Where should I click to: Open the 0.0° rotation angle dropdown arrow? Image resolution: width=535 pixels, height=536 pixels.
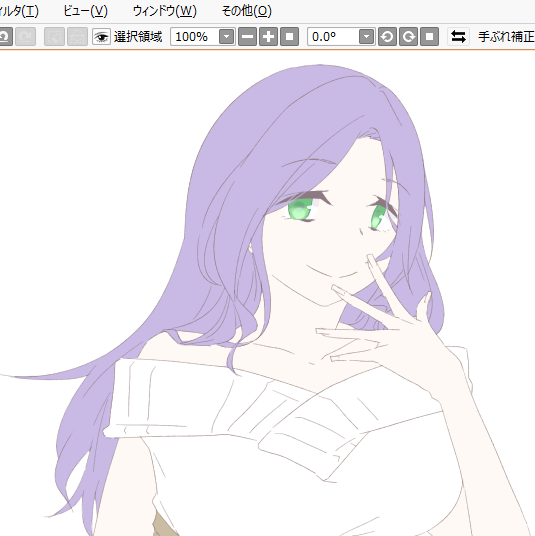366,37
